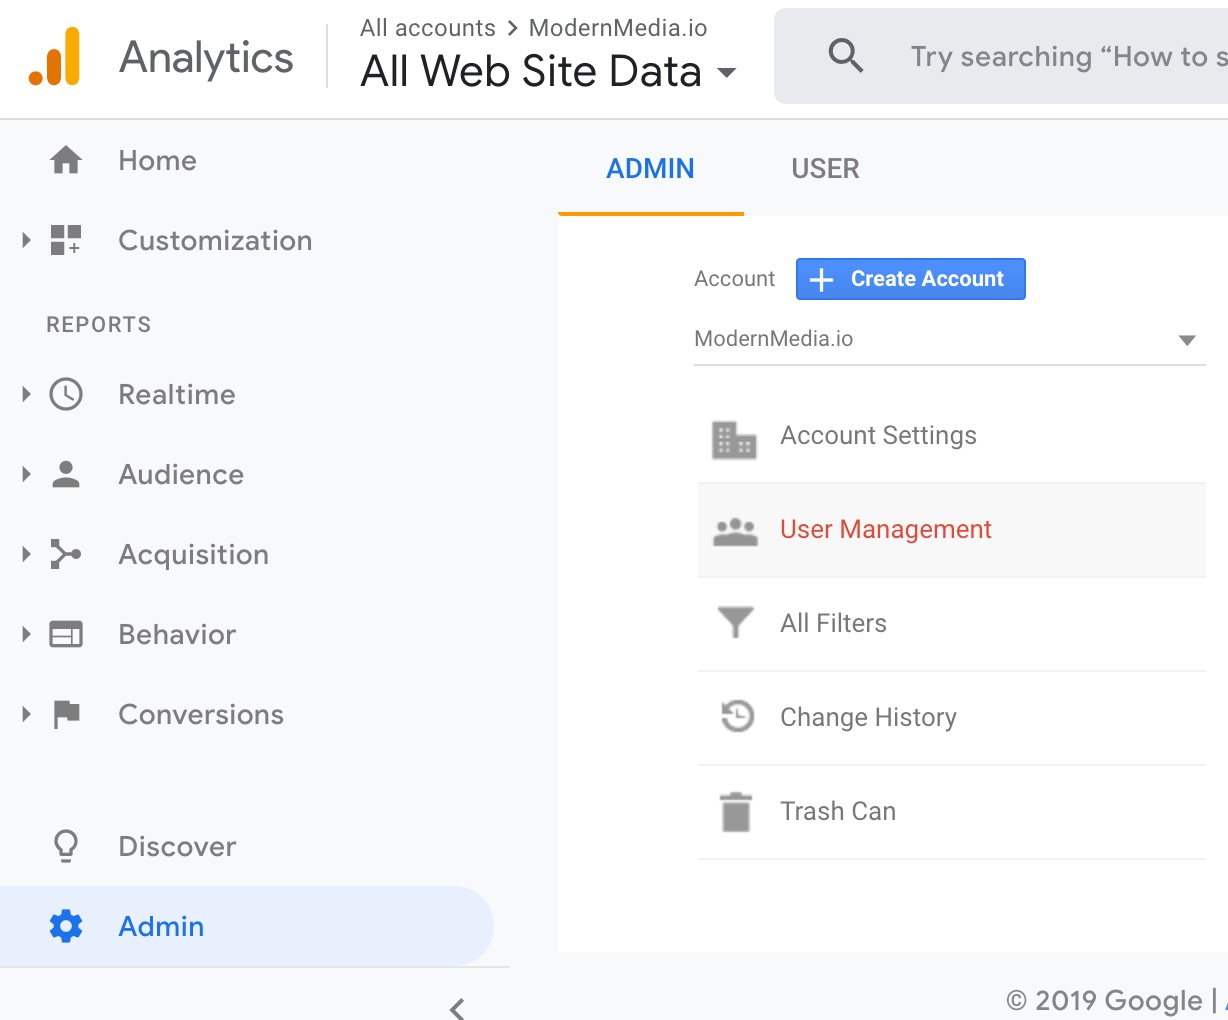1228x1020 pixels.
Task: Open Trash Can
Action: pos(951,812)
